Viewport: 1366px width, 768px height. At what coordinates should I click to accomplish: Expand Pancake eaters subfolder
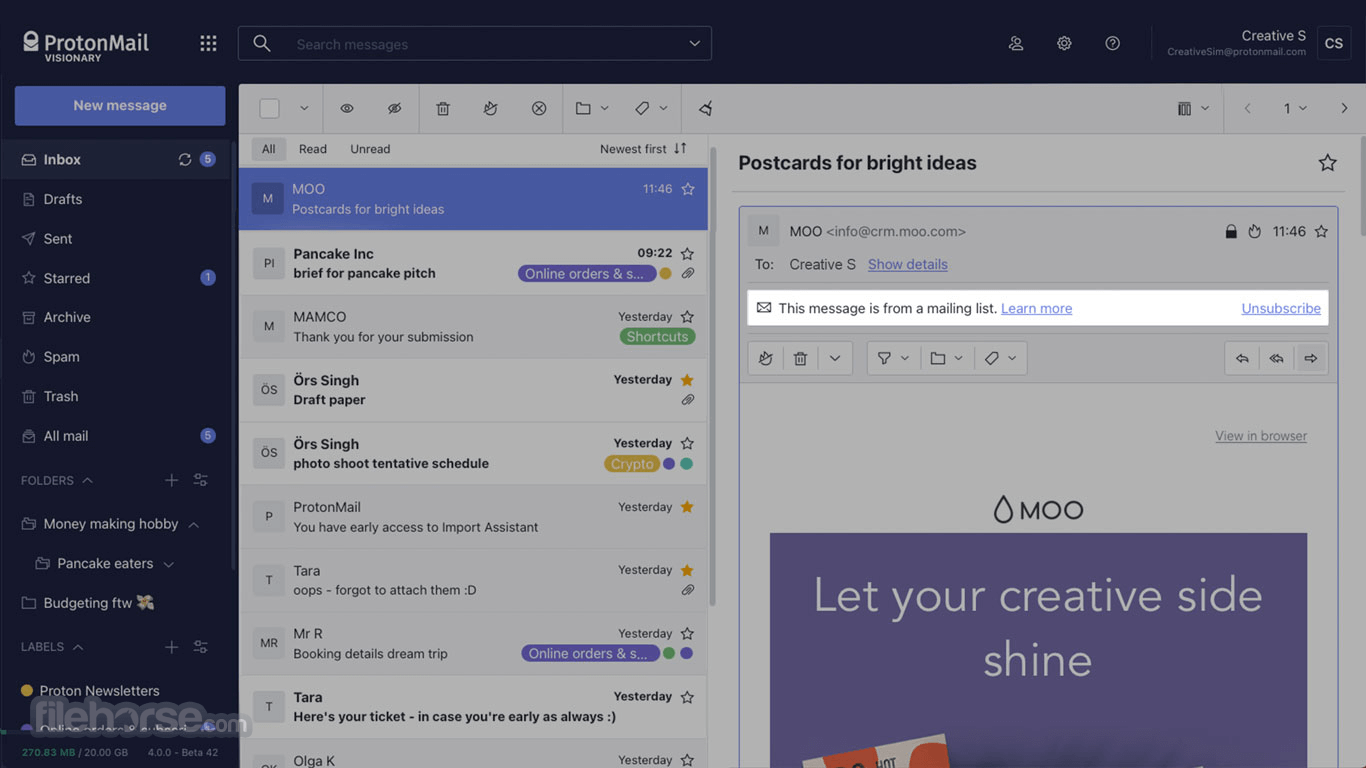(168, 564)
